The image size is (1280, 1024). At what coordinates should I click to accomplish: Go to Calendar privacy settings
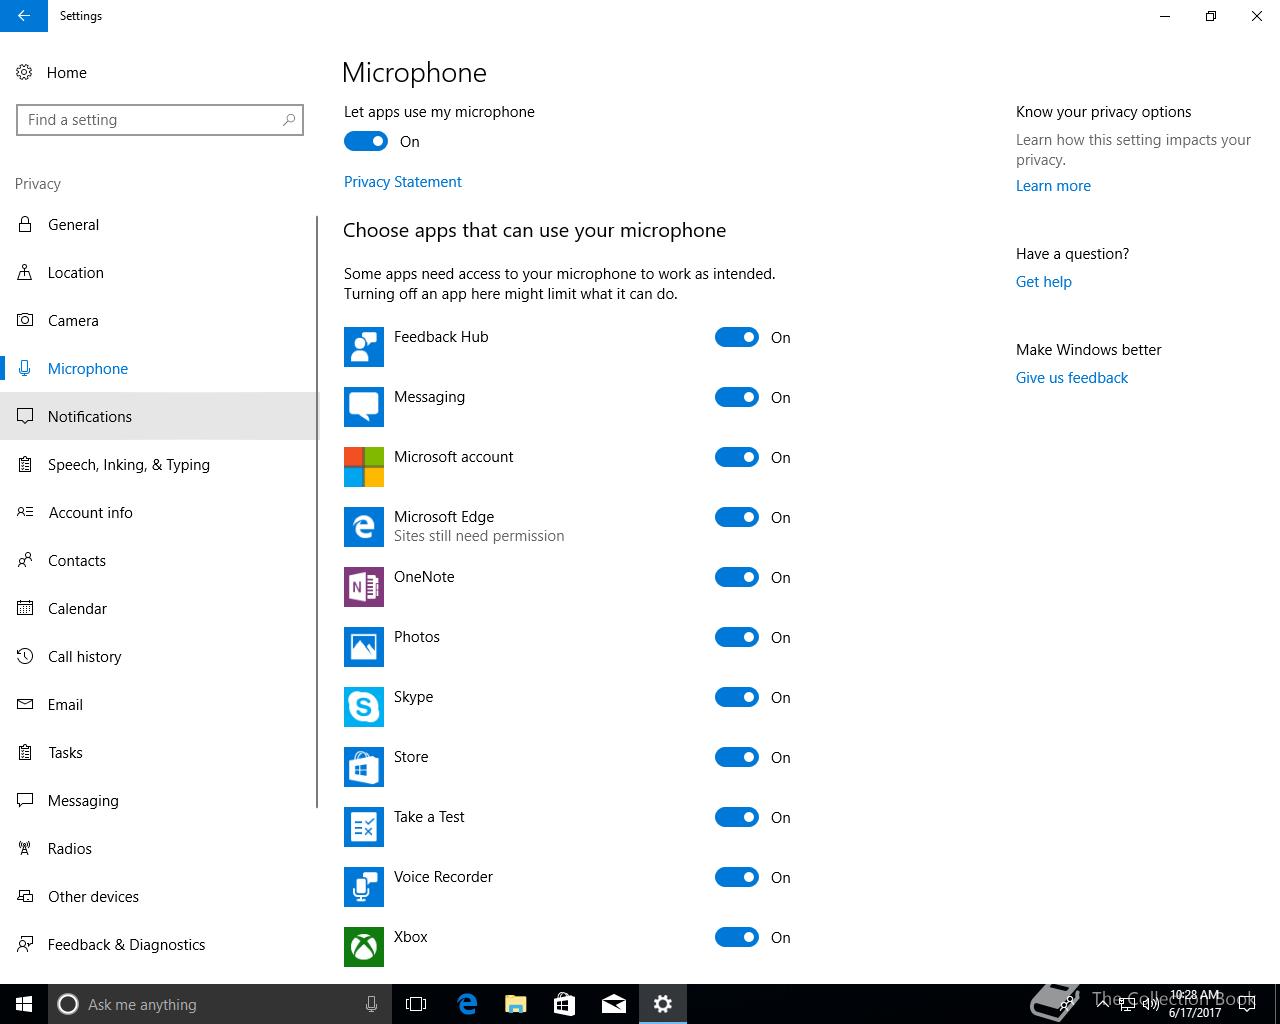tap(158, 608)
